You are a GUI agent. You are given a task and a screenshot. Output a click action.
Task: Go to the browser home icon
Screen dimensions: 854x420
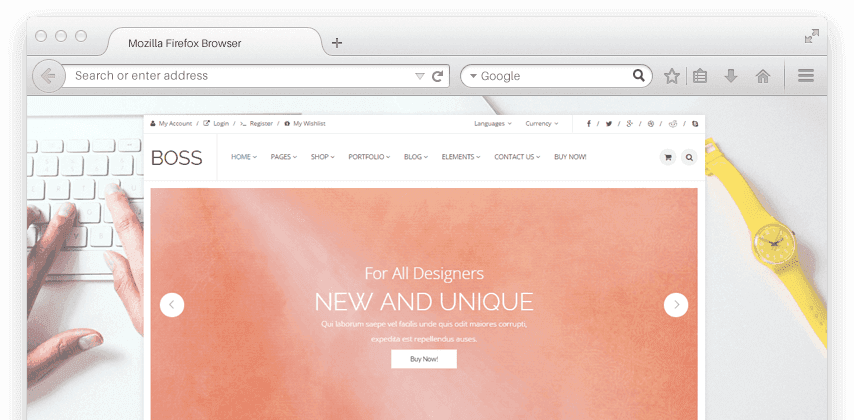tap(762, 76)
